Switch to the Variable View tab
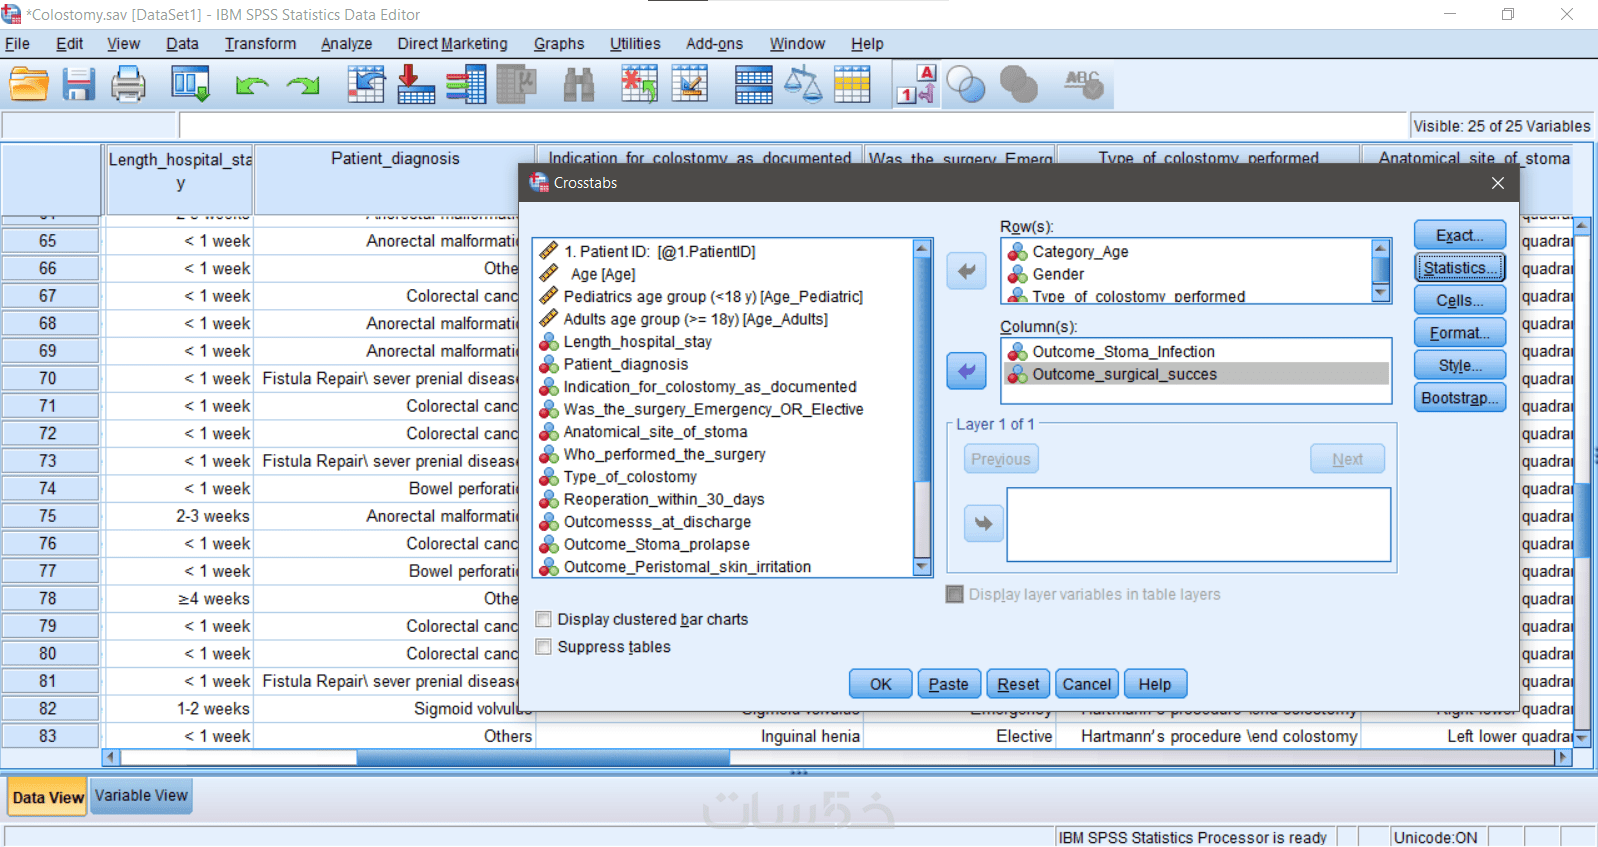 pos(141,796)
